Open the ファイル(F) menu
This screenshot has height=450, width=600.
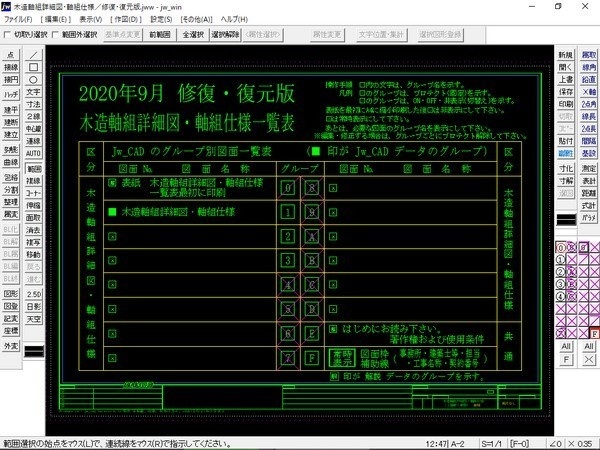[18, 19]
